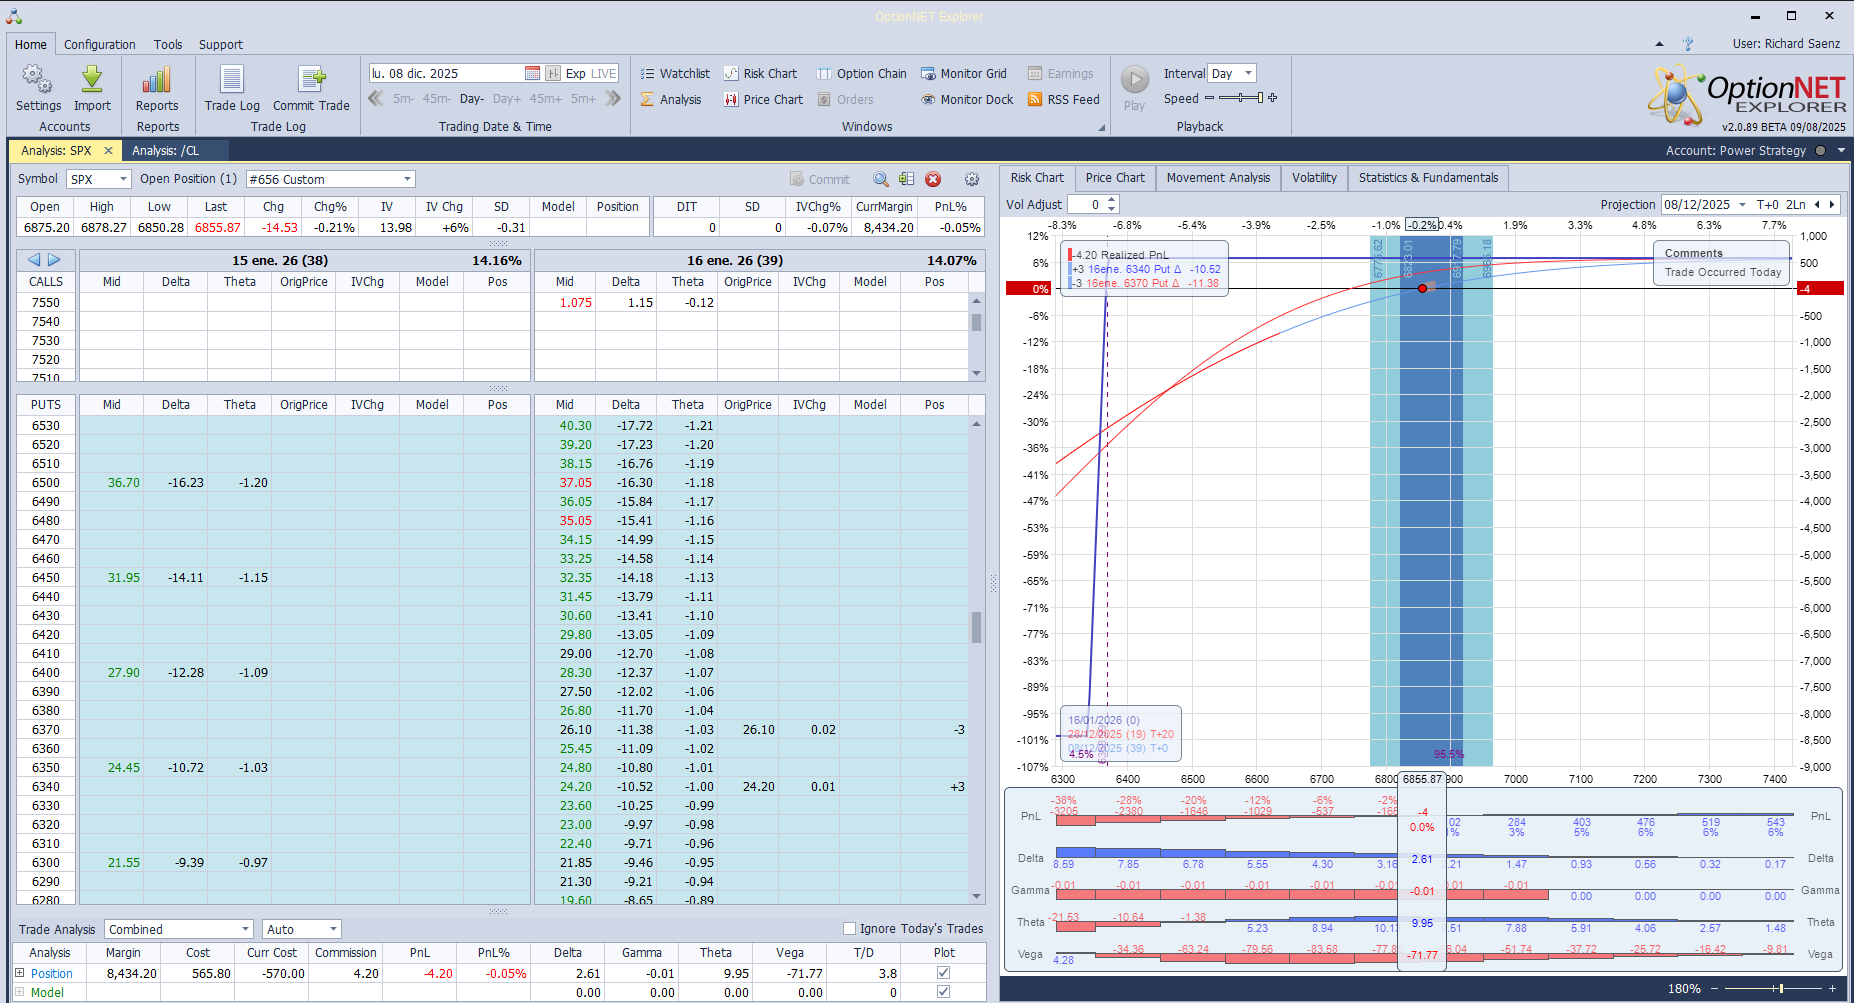Open the Settings gear icon

(x=38, y=80)
